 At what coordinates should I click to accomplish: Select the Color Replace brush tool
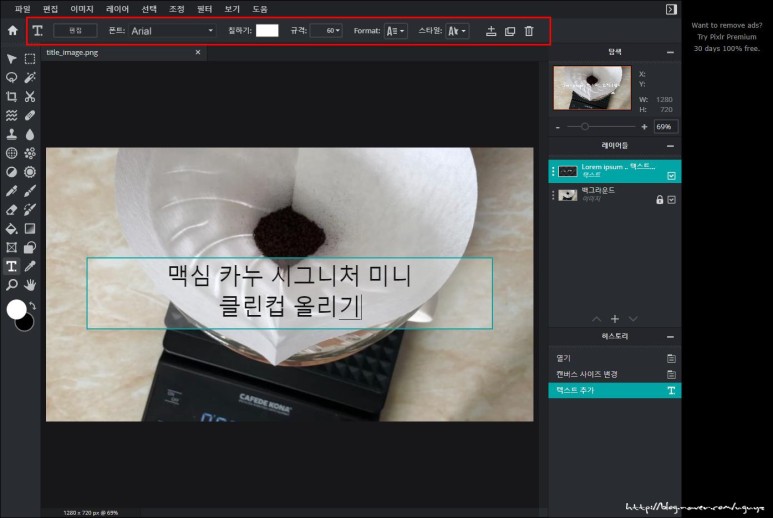(30, 209)
